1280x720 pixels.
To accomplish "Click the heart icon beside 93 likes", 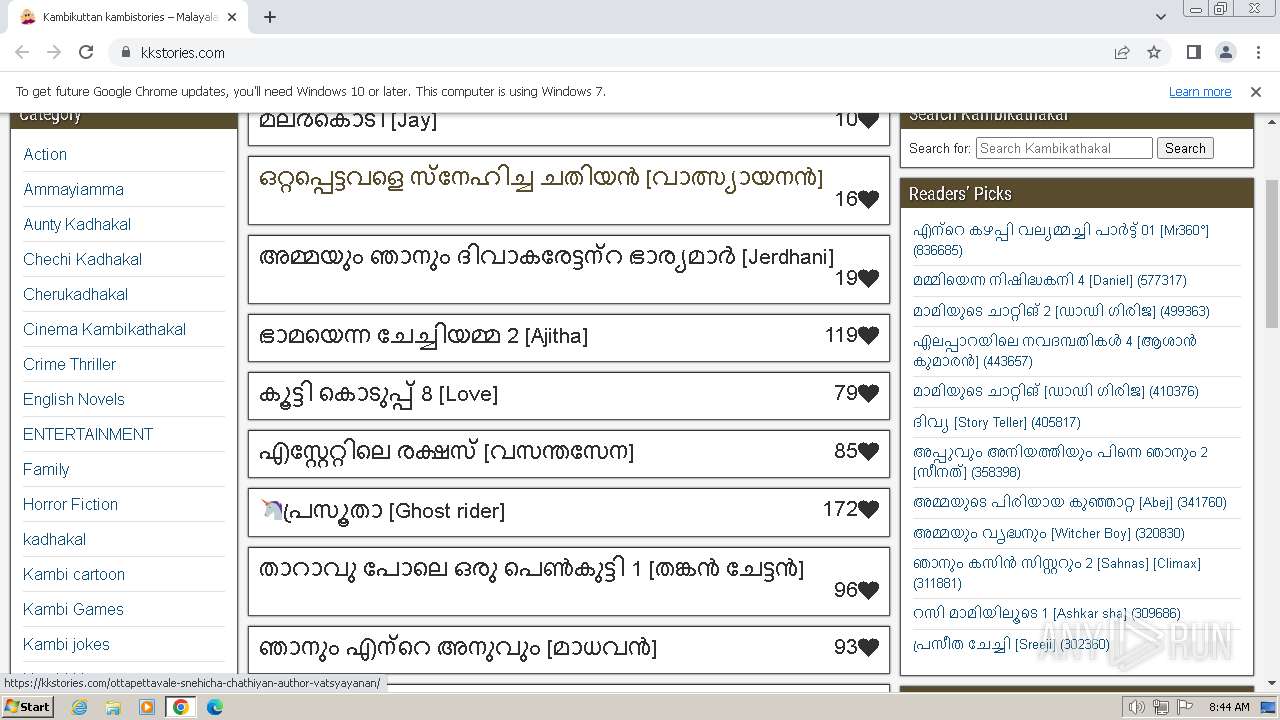I will tap(868, 648).
